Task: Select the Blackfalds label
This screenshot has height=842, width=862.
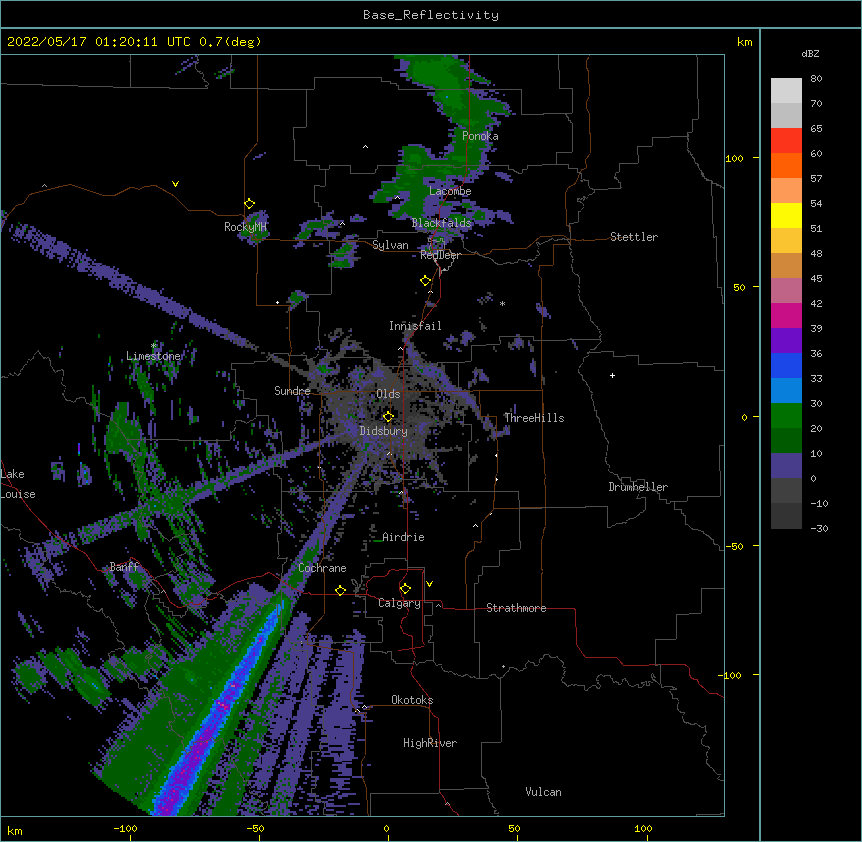Action: point(441,223)
